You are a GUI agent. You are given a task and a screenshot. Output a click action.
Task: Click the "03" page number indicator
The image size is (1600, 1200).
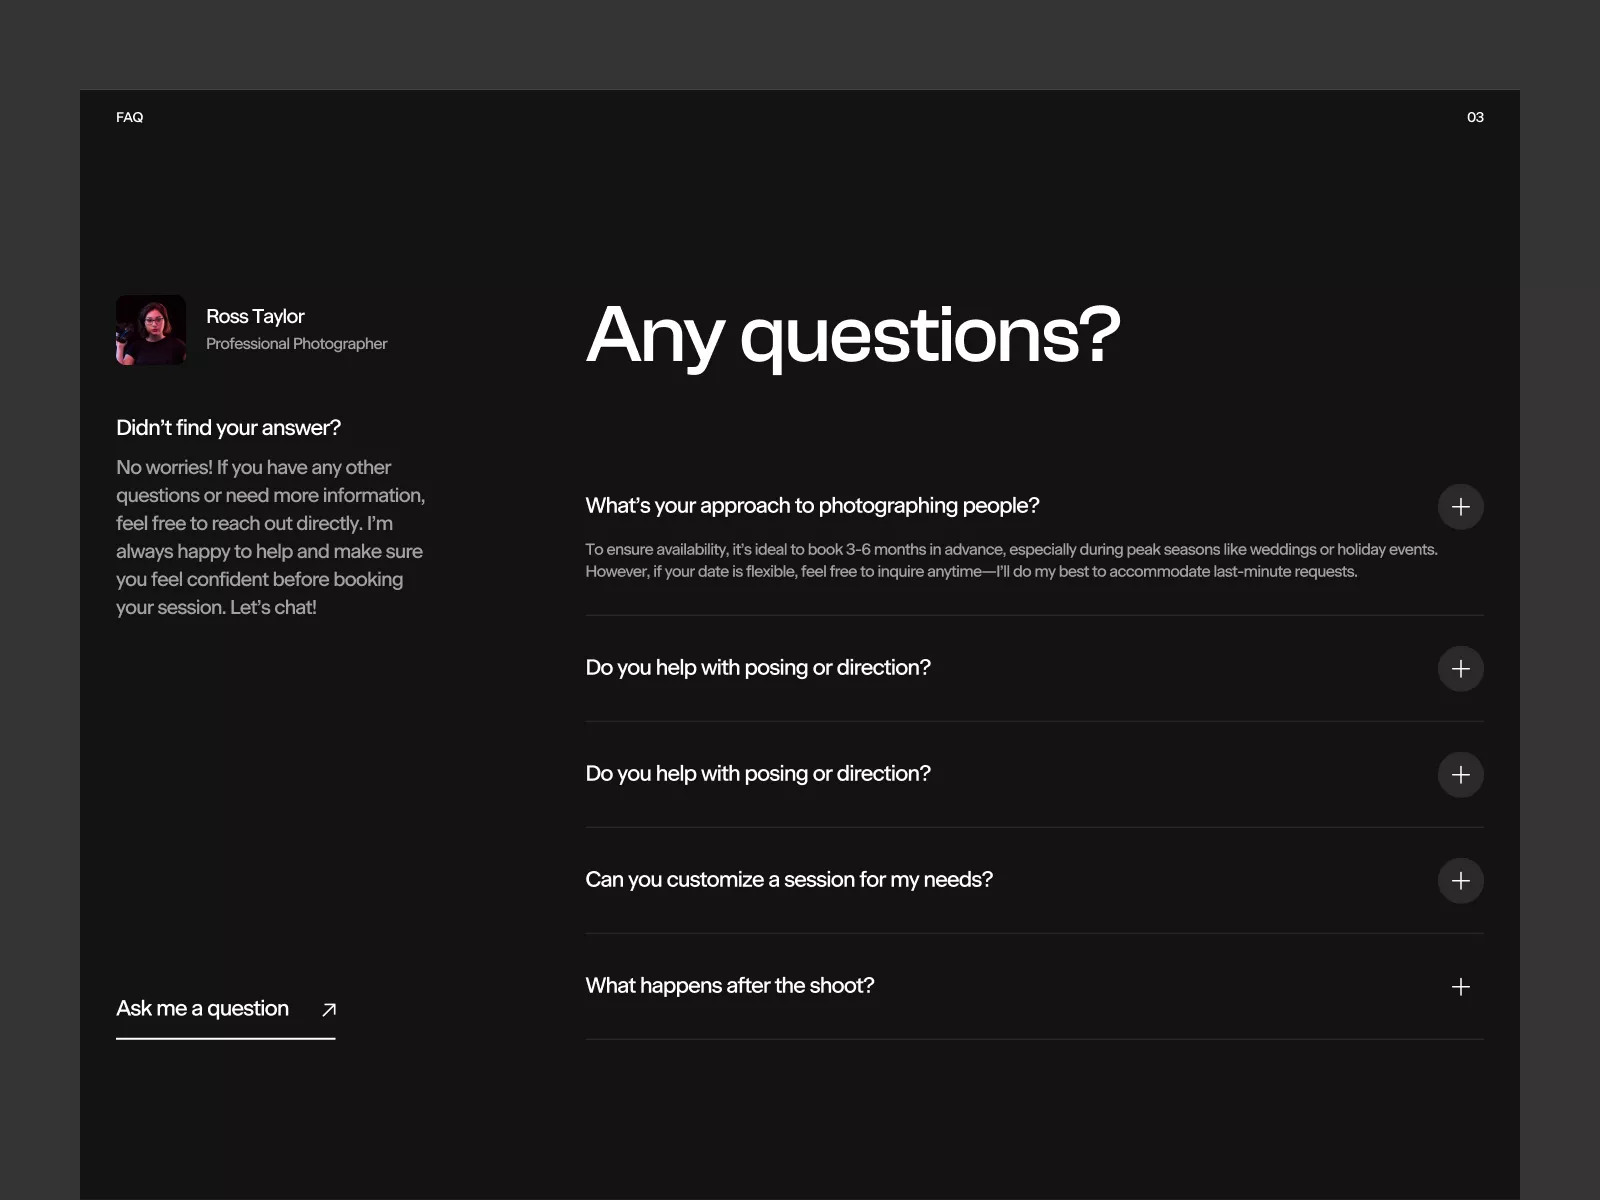tap(1475, 118)
